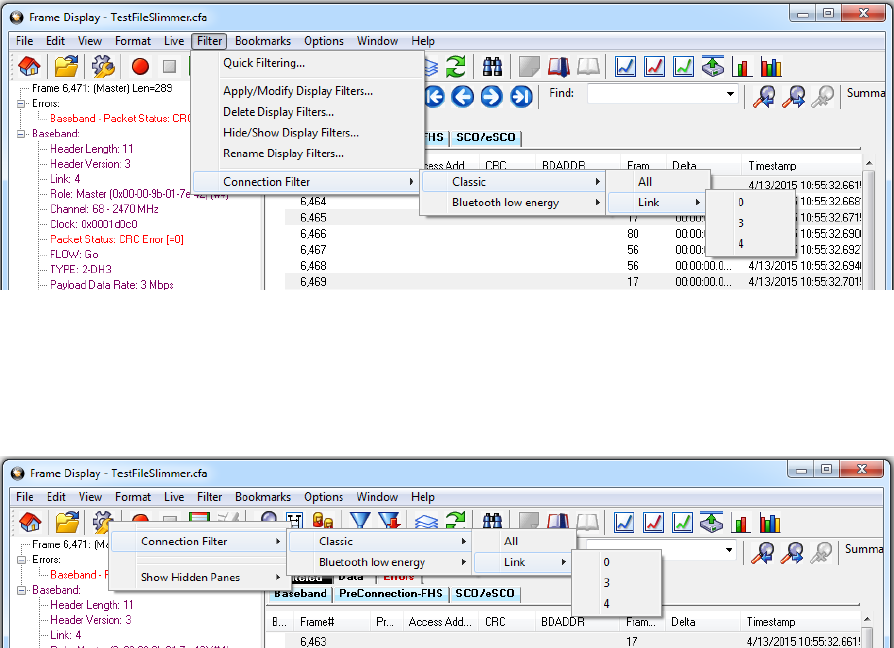Viewport: 894px width, 648px height.
Task: Click inside the Find text field
Action: (x=650, y=96)
